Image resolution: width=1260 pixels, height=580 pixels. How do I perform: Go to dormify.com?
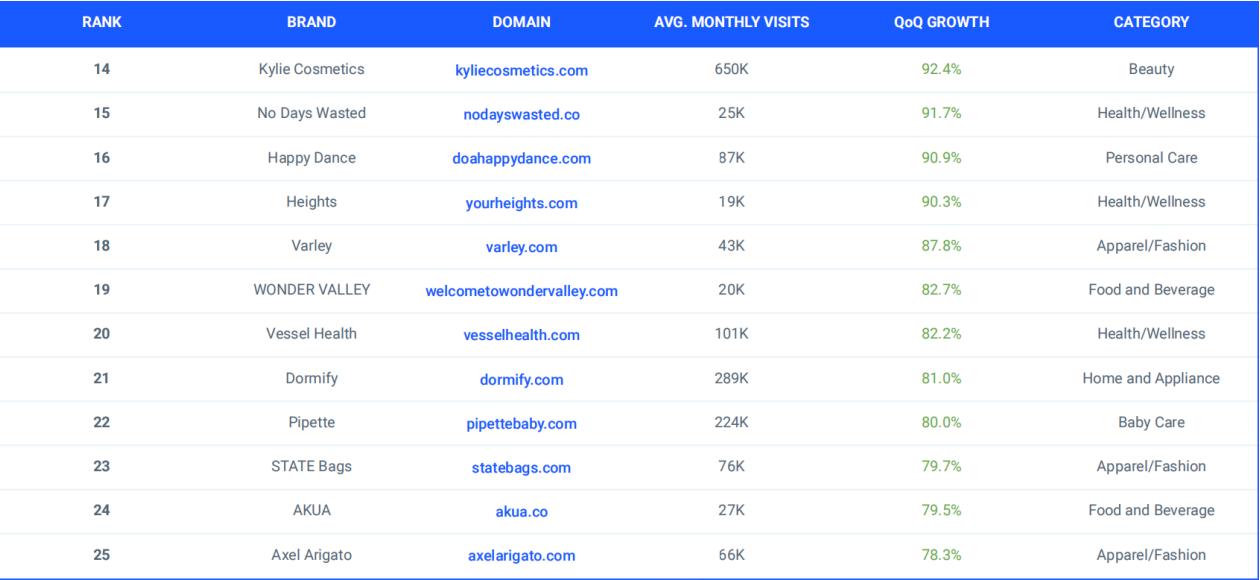[521, 380]
